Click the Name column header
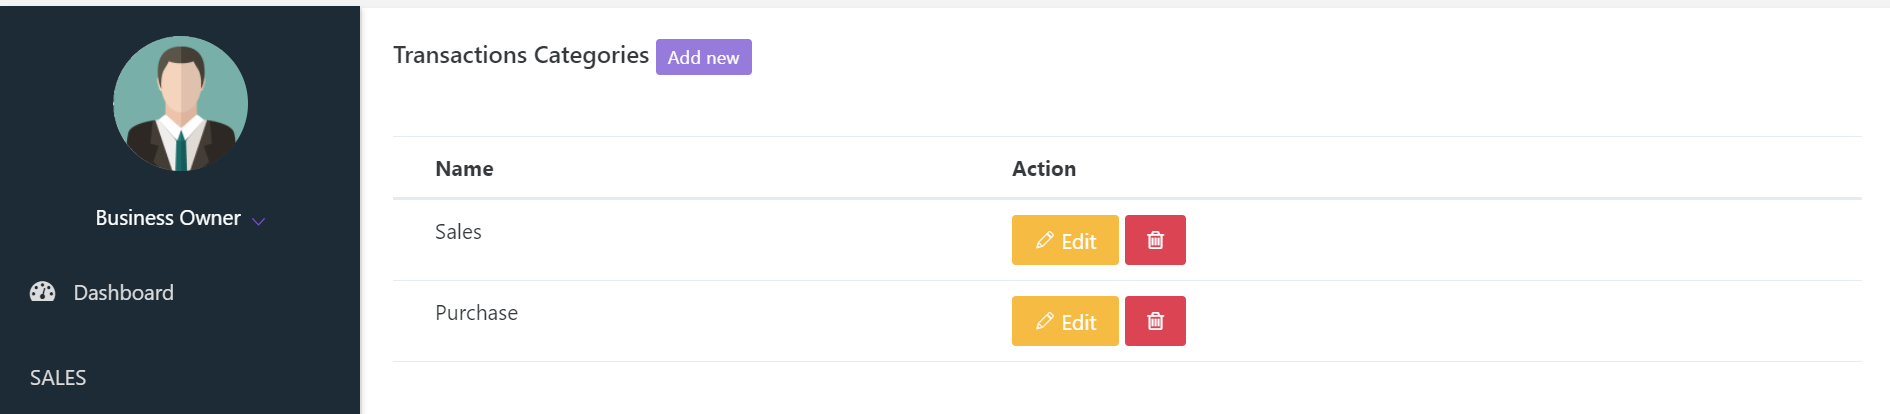 coord(464,169)
